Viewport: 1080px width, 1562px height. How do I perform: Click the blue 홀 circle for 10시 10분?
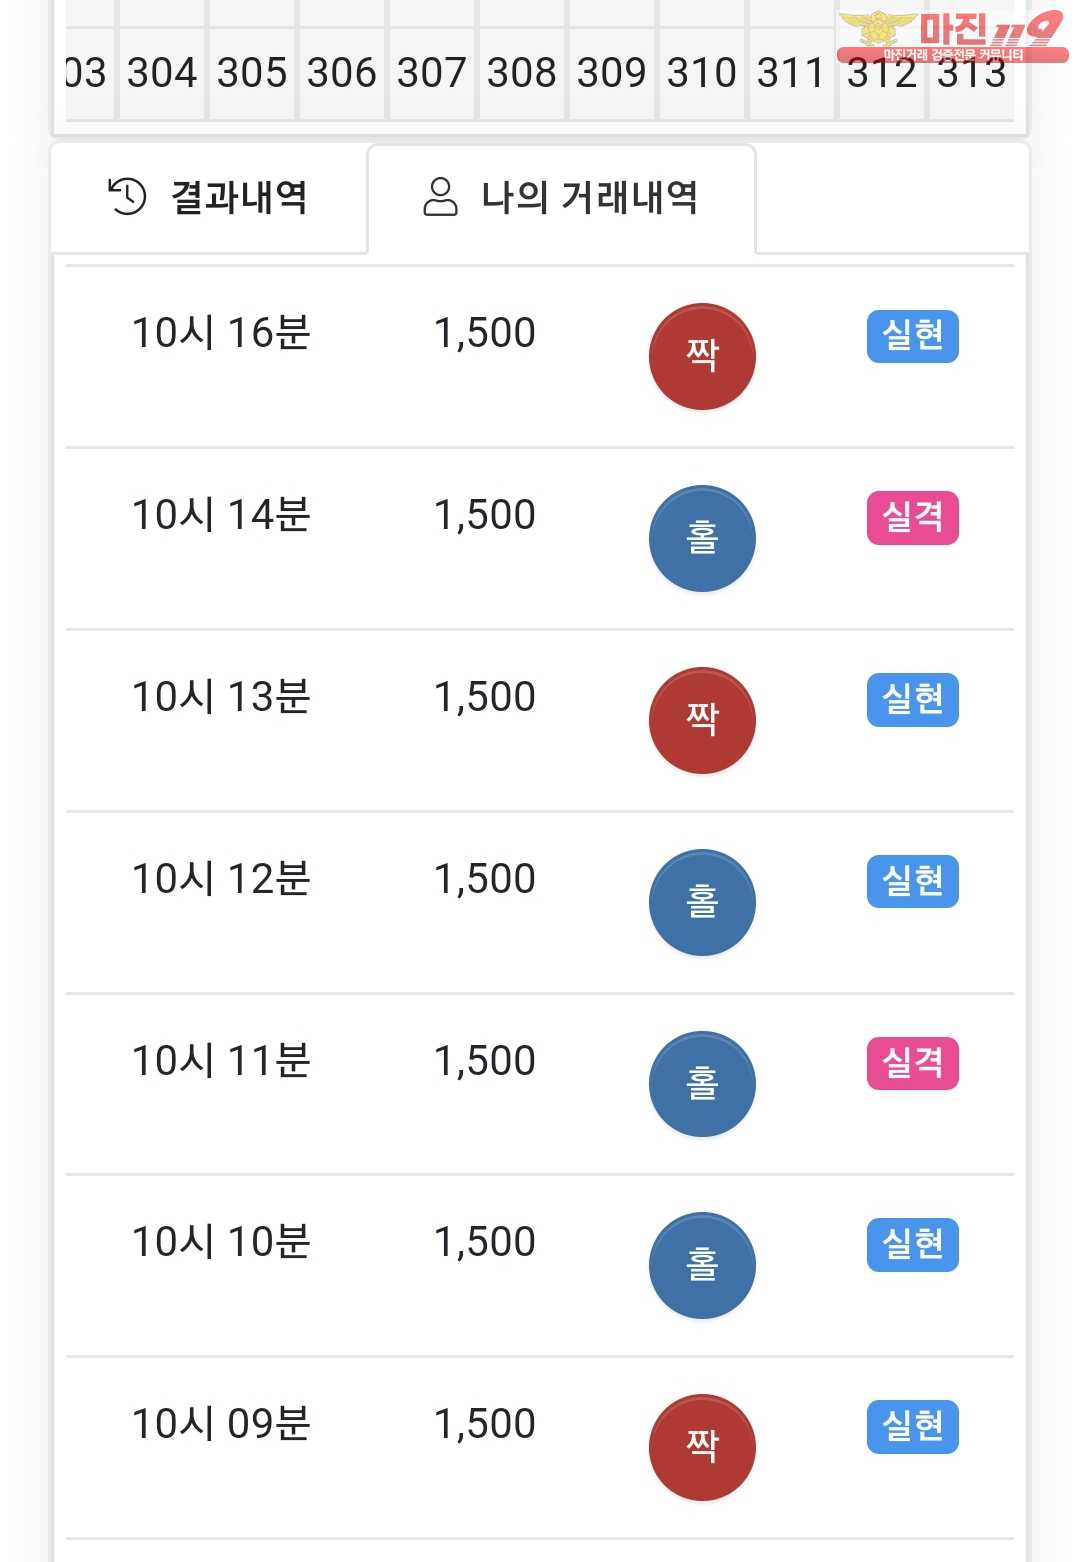click(x=702, y=1266)
